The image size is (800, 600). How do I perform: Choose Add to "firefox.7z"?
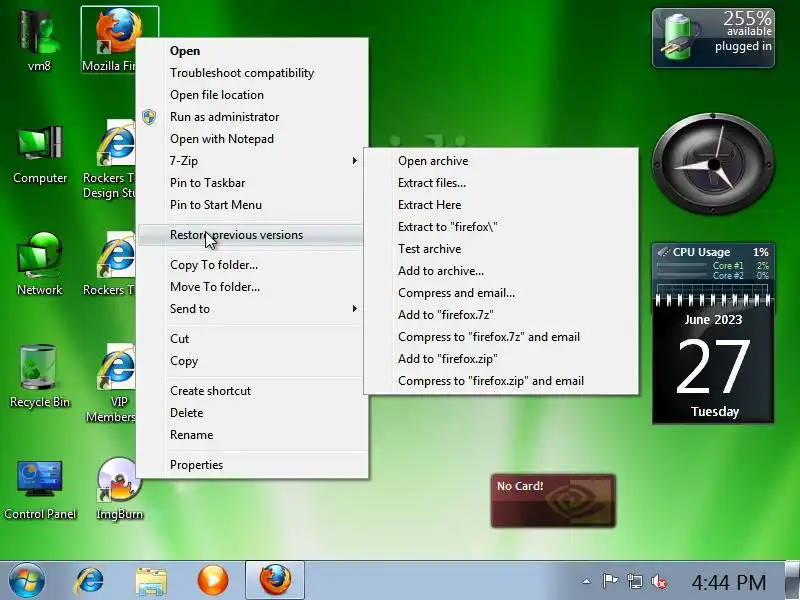point(501,314)
